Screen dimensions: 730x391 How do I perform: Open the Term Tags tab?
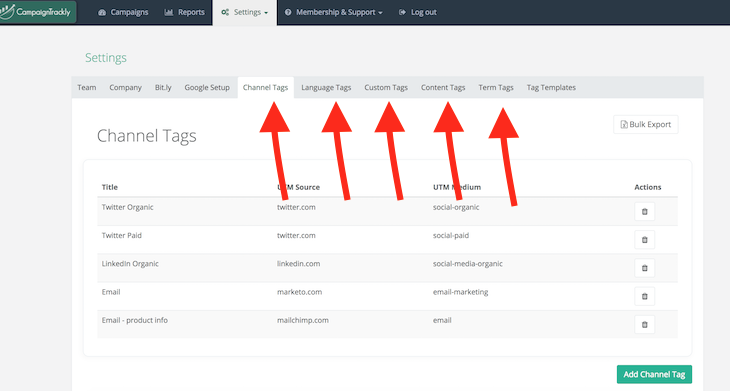[x=496, y=88]
